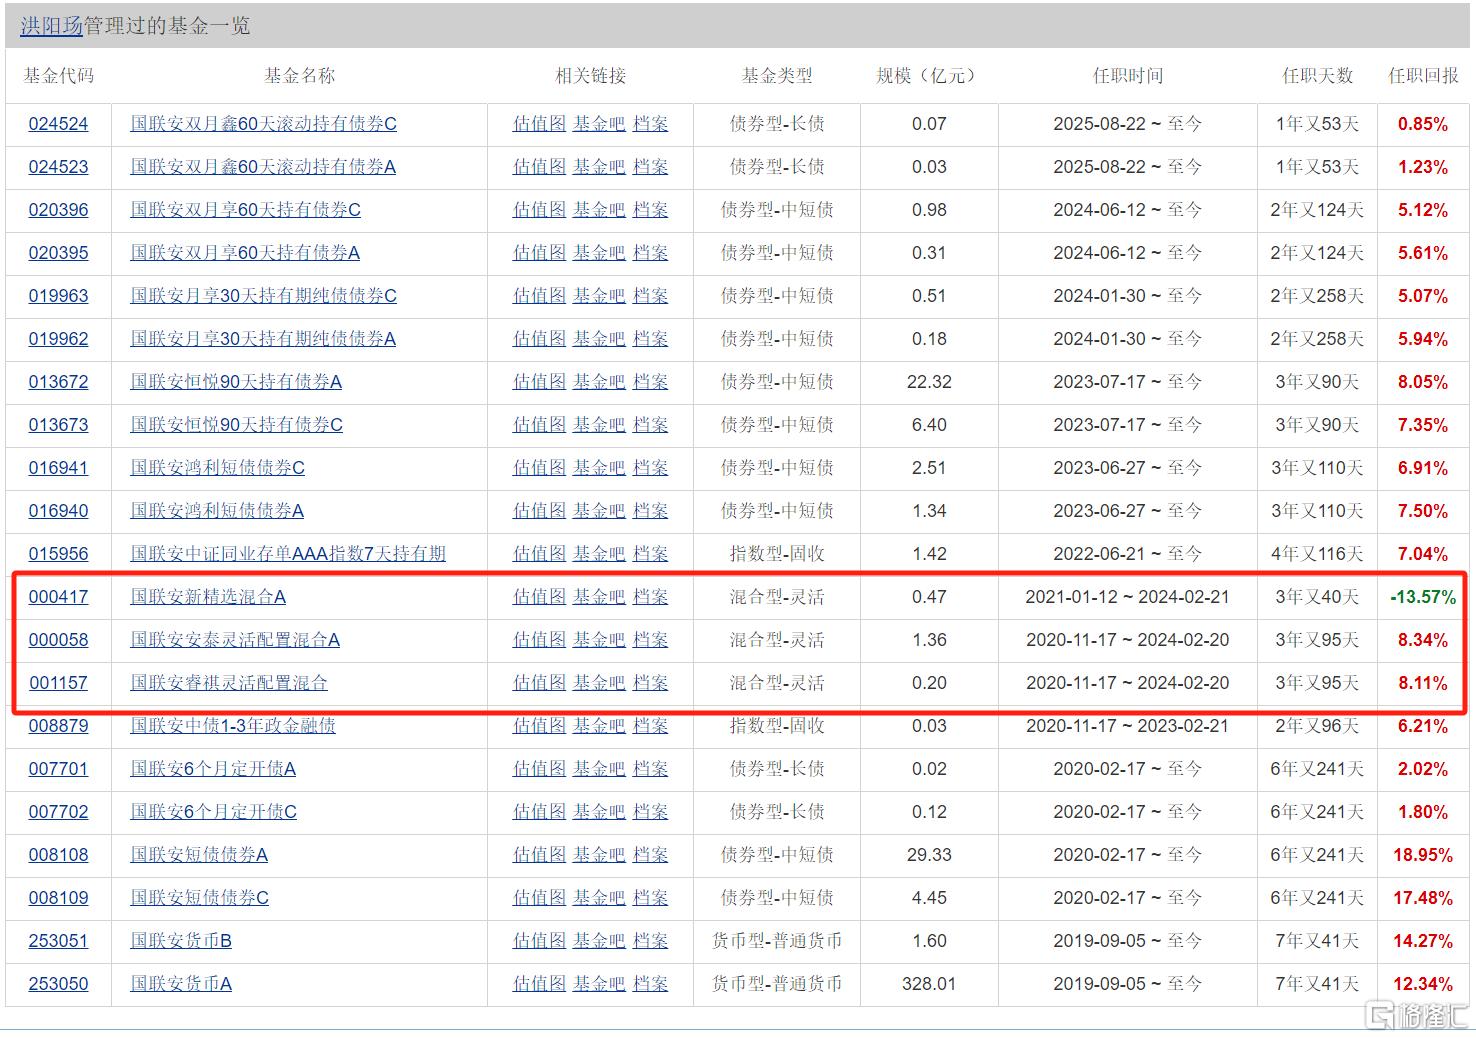This screenshot has width=1476, height=1038.
Task: Select the 基金类型 column header
Action: coord(777,76)
